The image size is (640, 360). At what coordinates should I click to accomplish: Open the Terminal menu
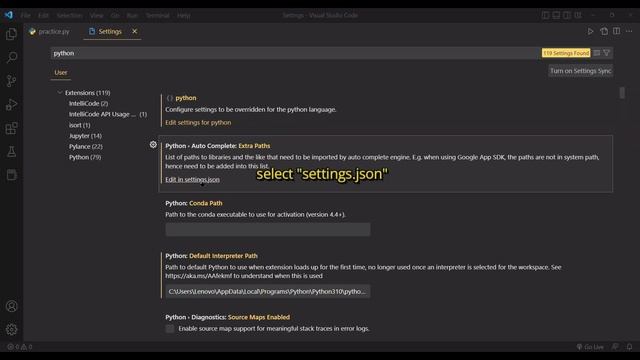158,15
